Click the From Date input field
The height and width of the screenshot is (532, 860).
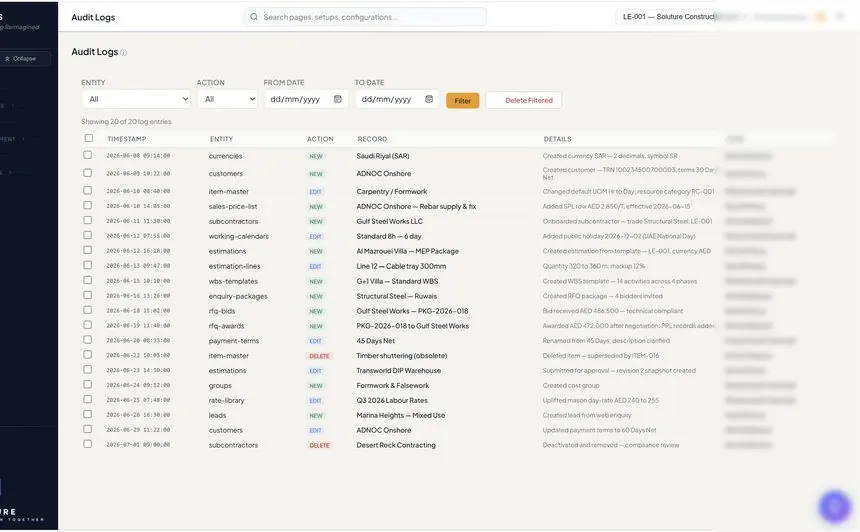306,99
